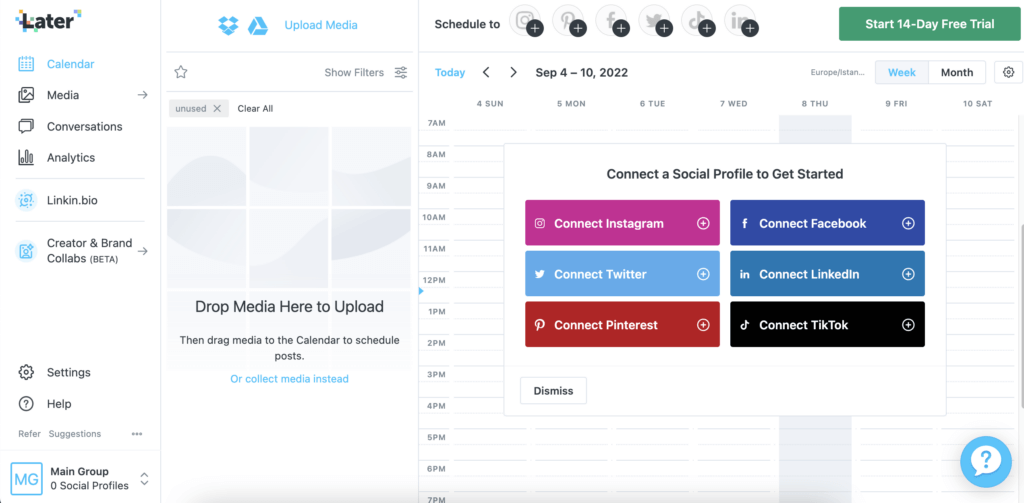The width and height of the screenshot is (1024, 503).
Task: Open Linkin.bio in sidebar
Action: point(72,201)
